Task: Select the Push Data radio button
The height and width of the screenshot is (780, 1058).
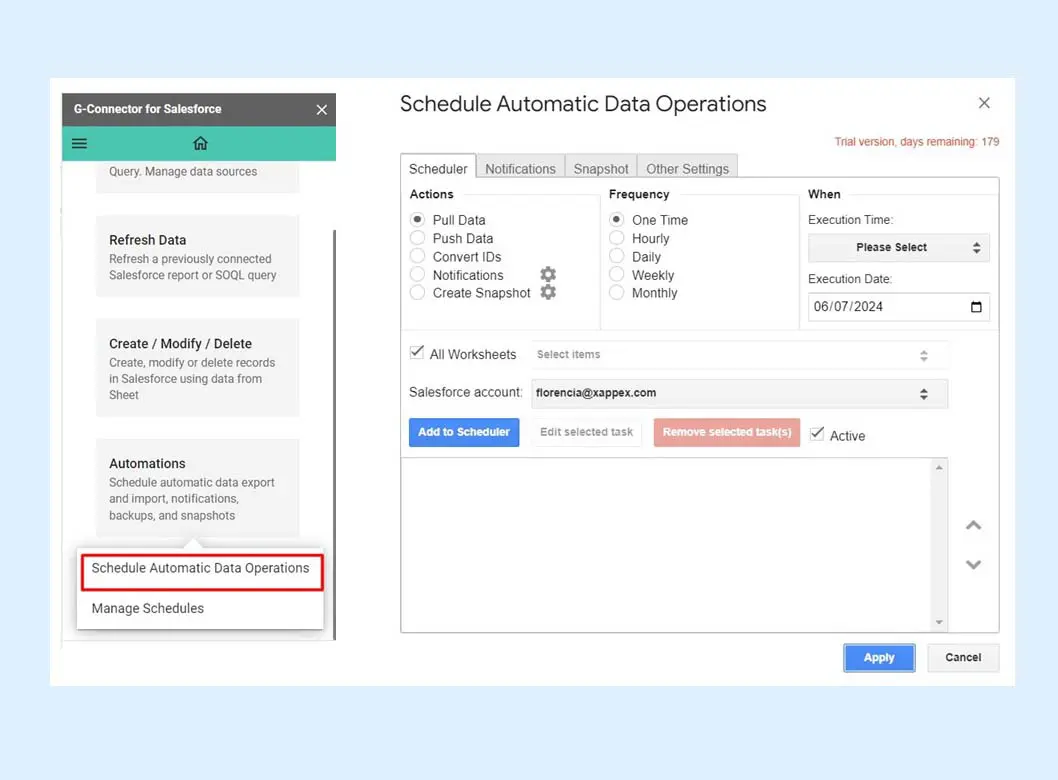Action: pyautogui.click(x=418, y=238)
